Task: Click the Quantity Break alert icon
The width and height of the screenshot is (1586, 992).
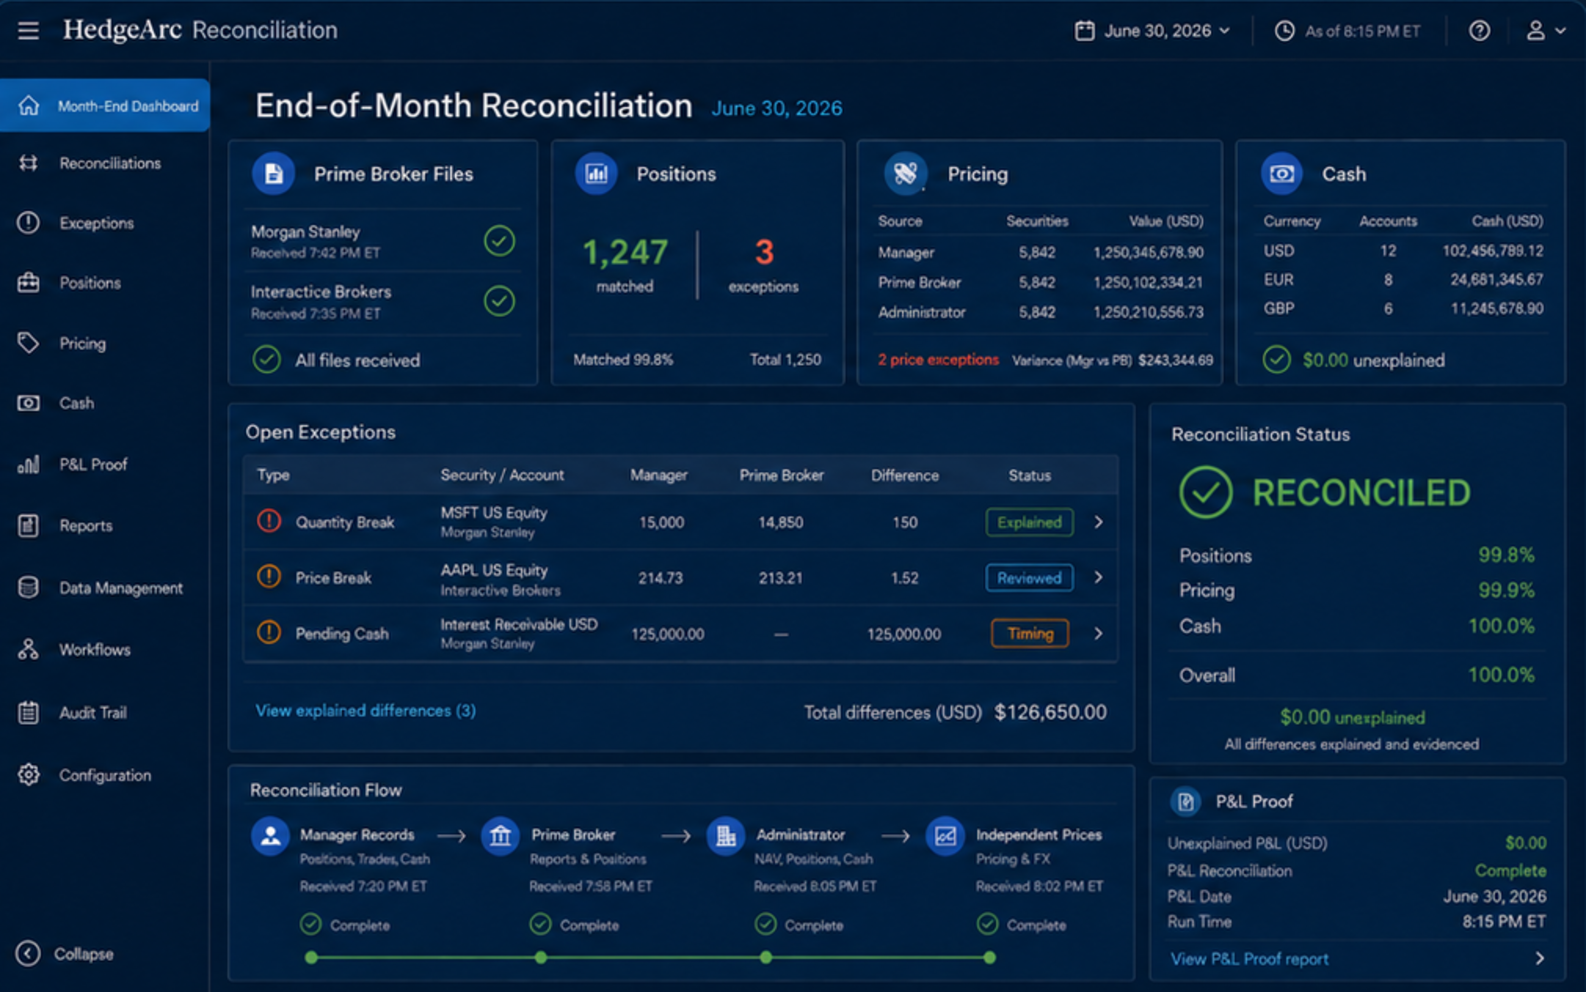Action: point(269,521)
